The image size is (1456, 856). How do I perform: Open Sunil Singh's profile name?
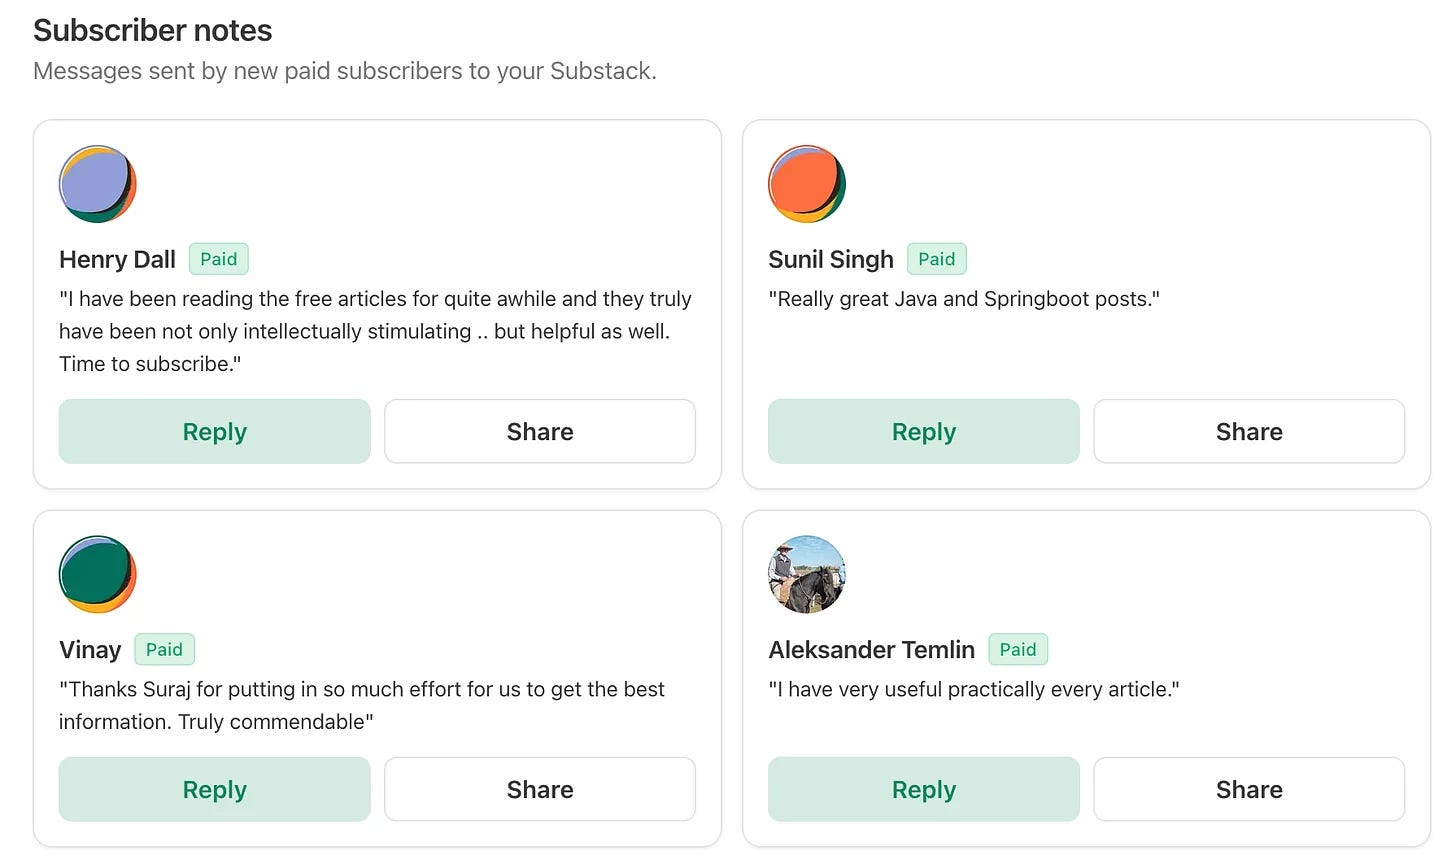click(831, 260)
